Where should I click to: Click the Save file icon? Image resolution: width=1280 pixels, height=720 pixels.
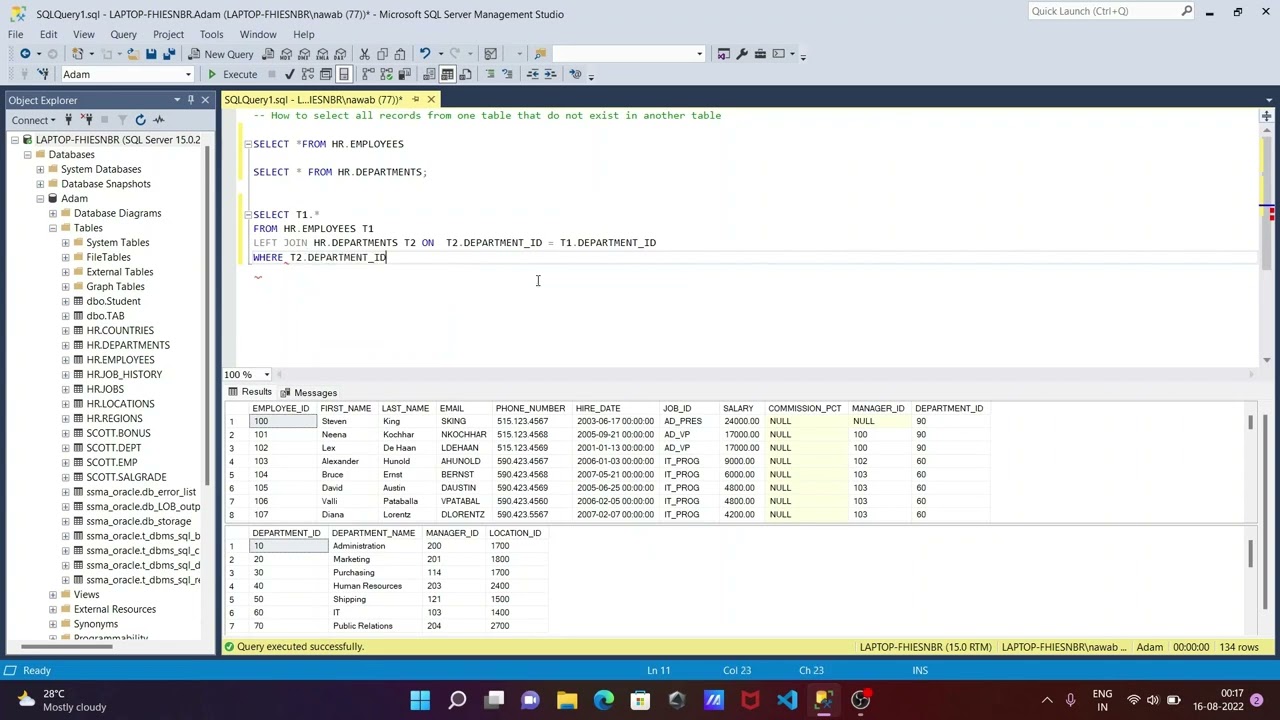(x=151, y=54)
